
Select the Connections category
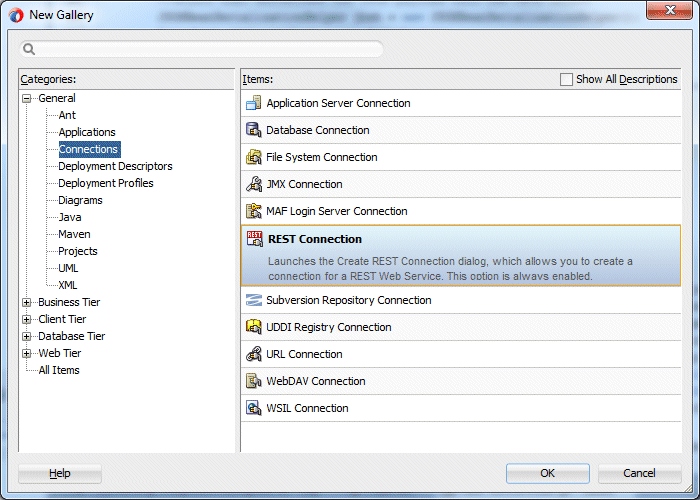[x=89, y=149]
